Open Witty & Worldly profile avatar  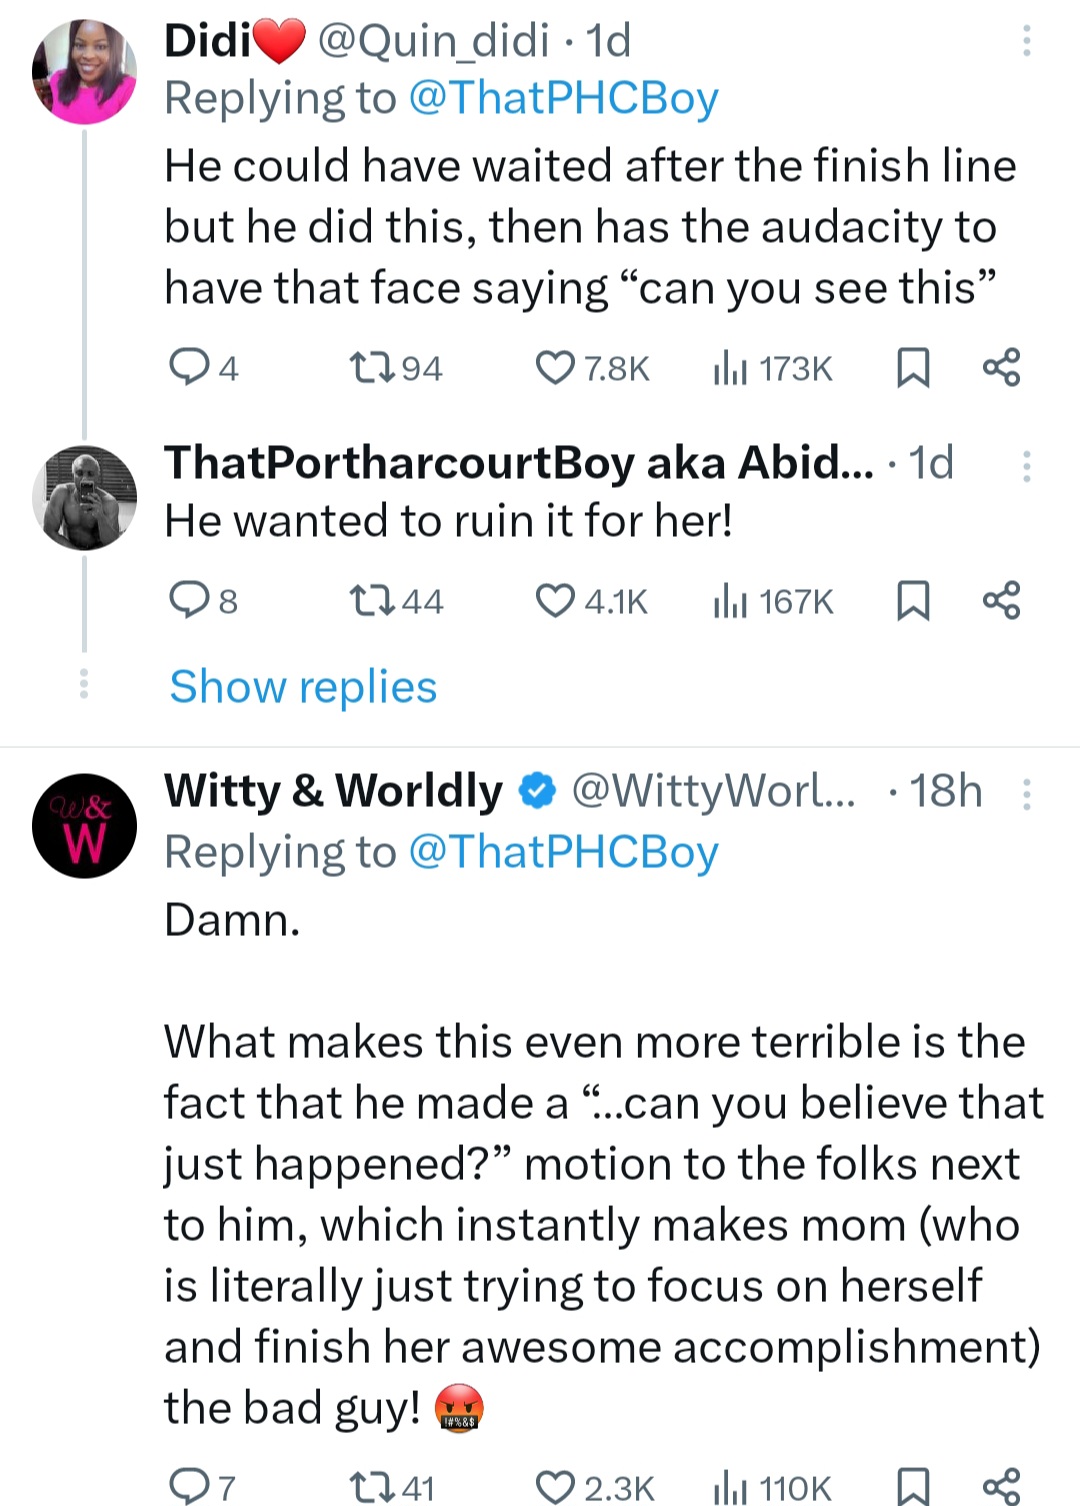tap(85, 826)
